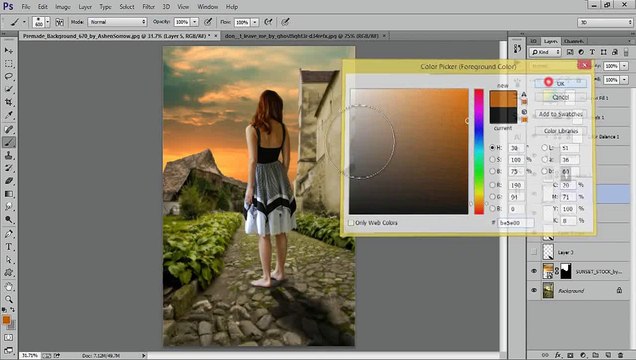This screenshot has height=360, width=636.
Task: Open the Brush panel toggle icon
Action: [60, 22]
